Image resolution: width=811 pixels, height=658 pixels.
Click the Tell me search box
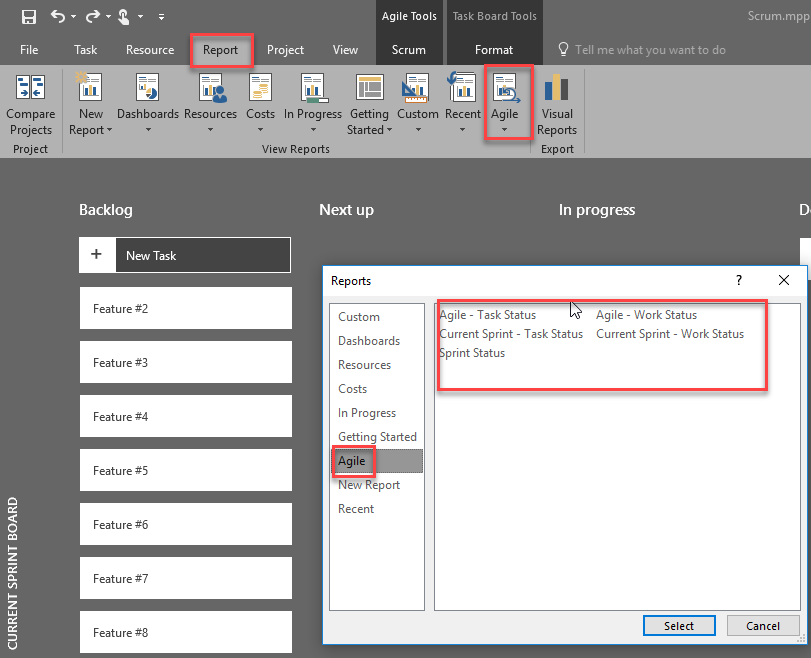(x=650, y=50)
